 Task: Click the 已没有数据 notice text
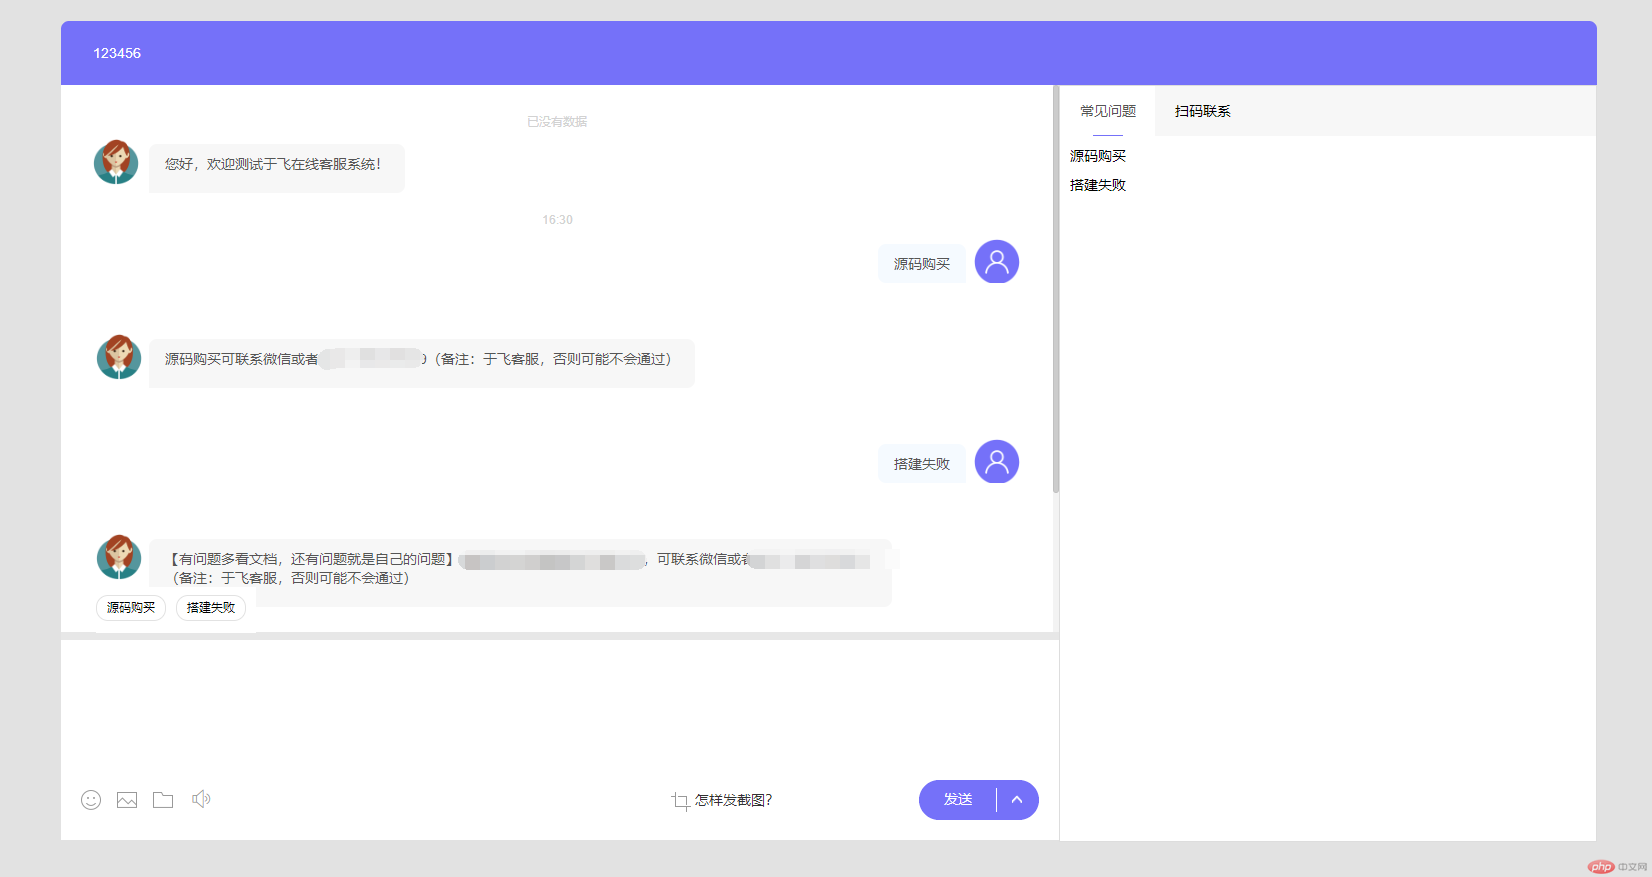557,122
